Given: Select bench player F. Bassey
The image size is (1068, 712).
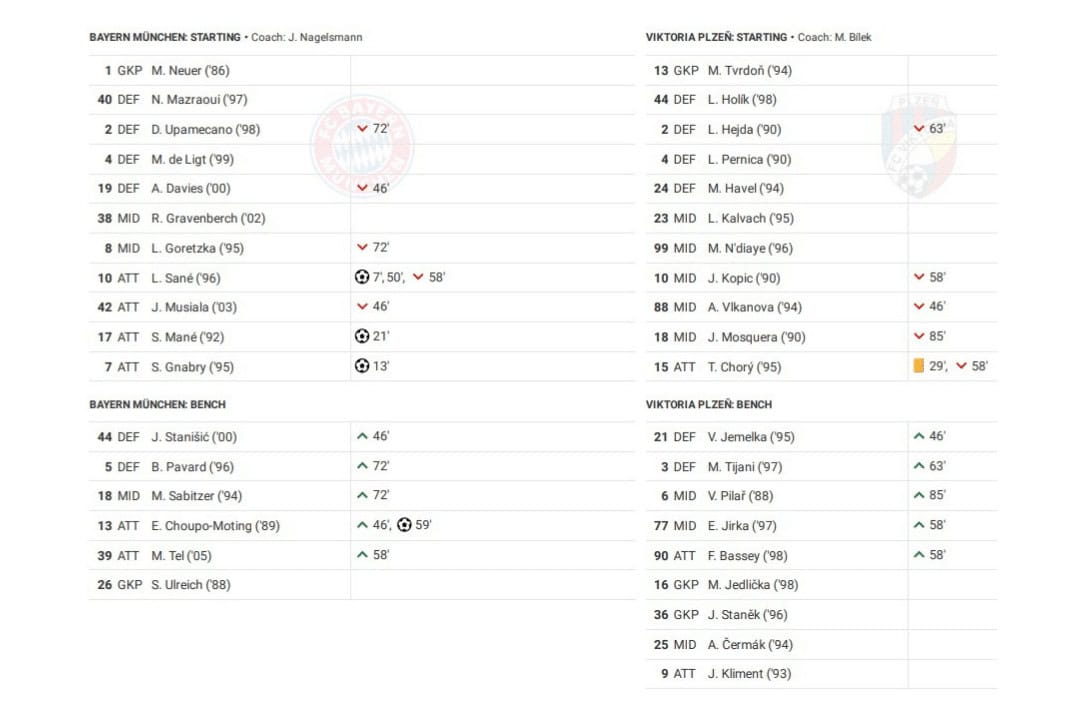Looking at the screenshot, I should coord(747,555).
